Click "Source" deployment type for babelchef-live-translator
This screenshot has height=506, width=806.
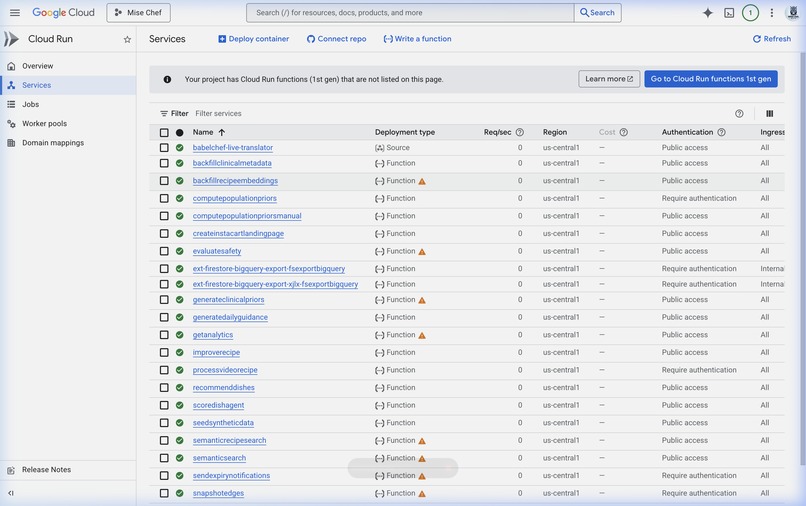398,148
